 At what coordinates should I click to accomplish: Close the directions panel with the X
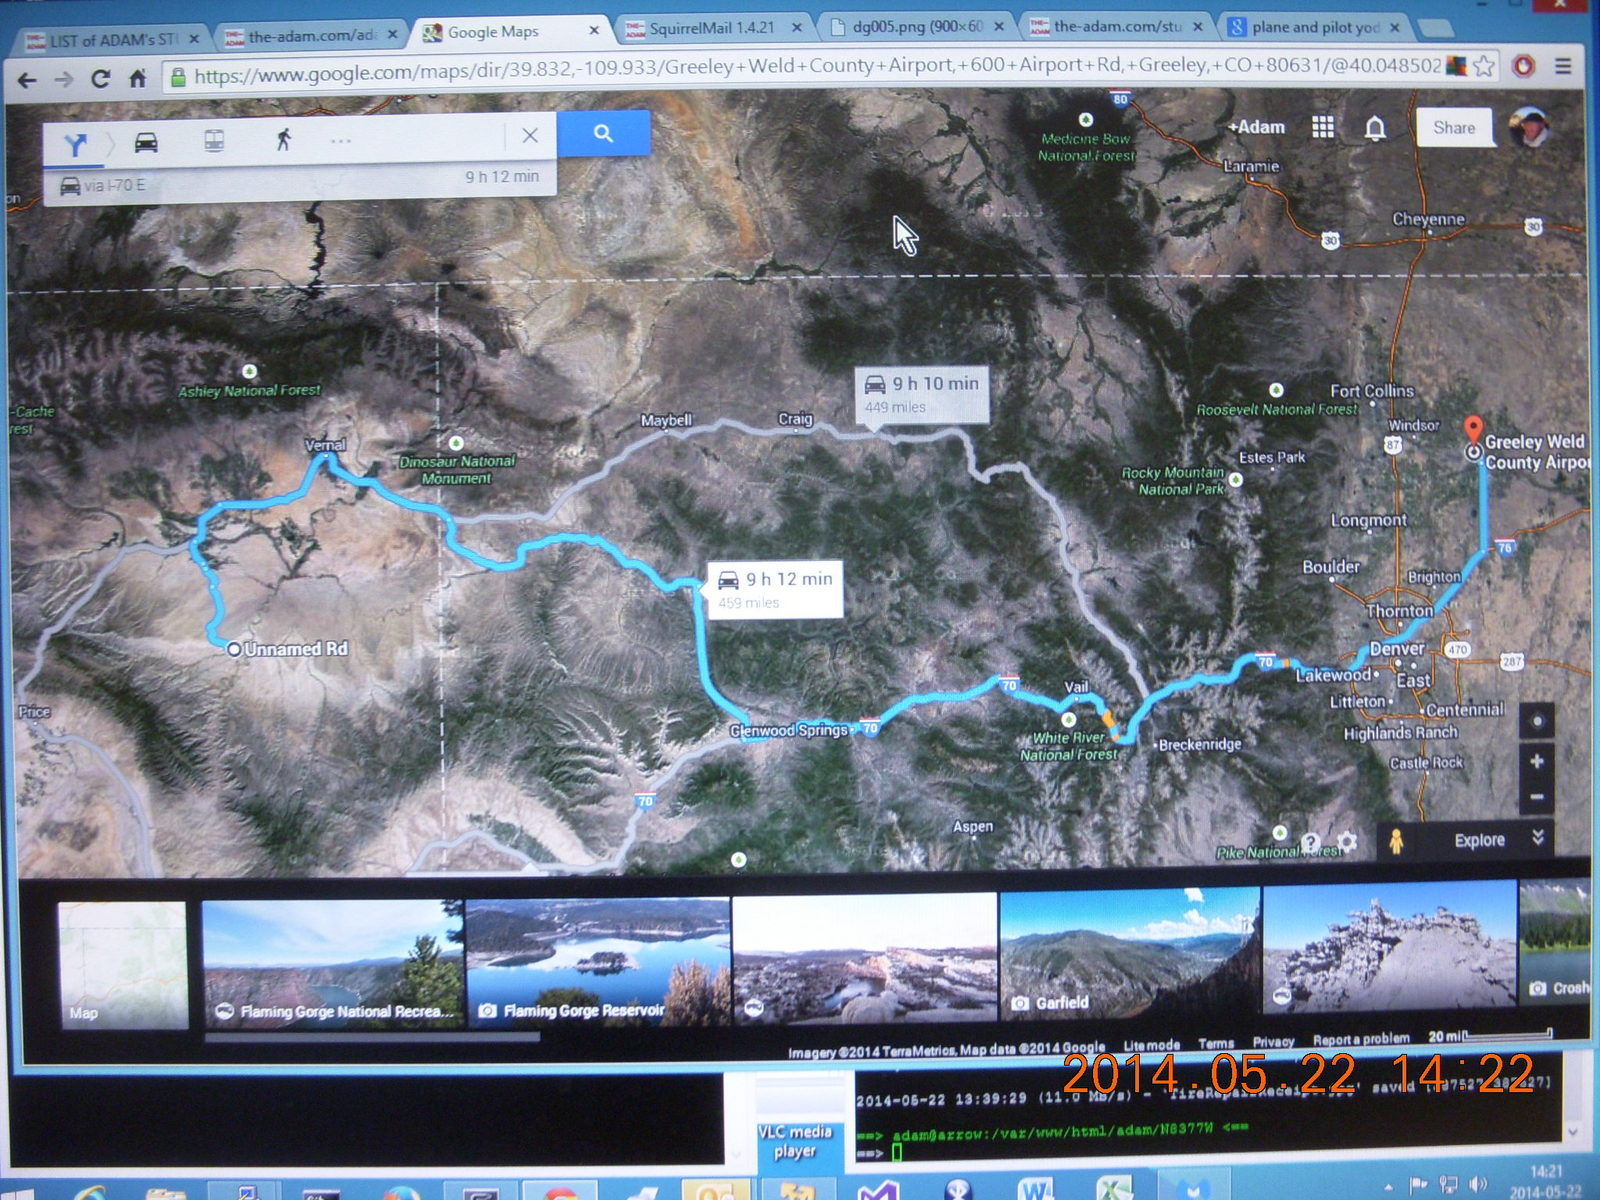pos(530,135)
